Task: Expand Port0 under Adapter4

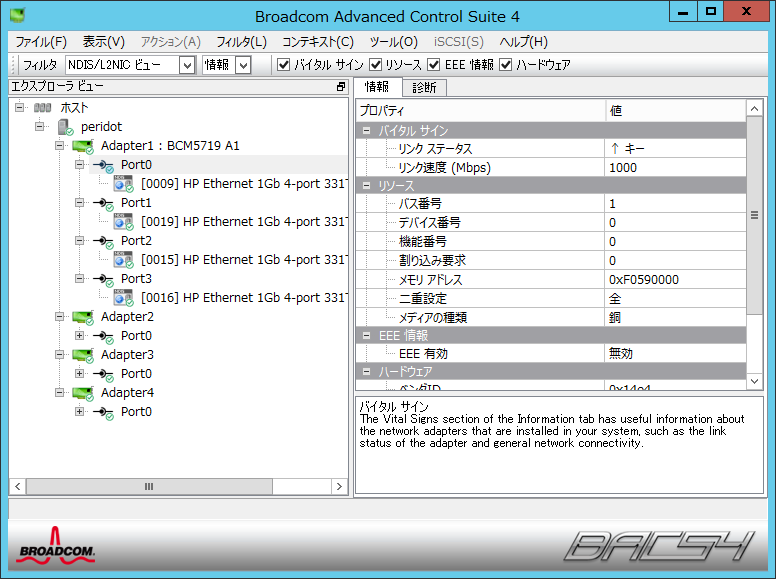Action: click(79, 412)
